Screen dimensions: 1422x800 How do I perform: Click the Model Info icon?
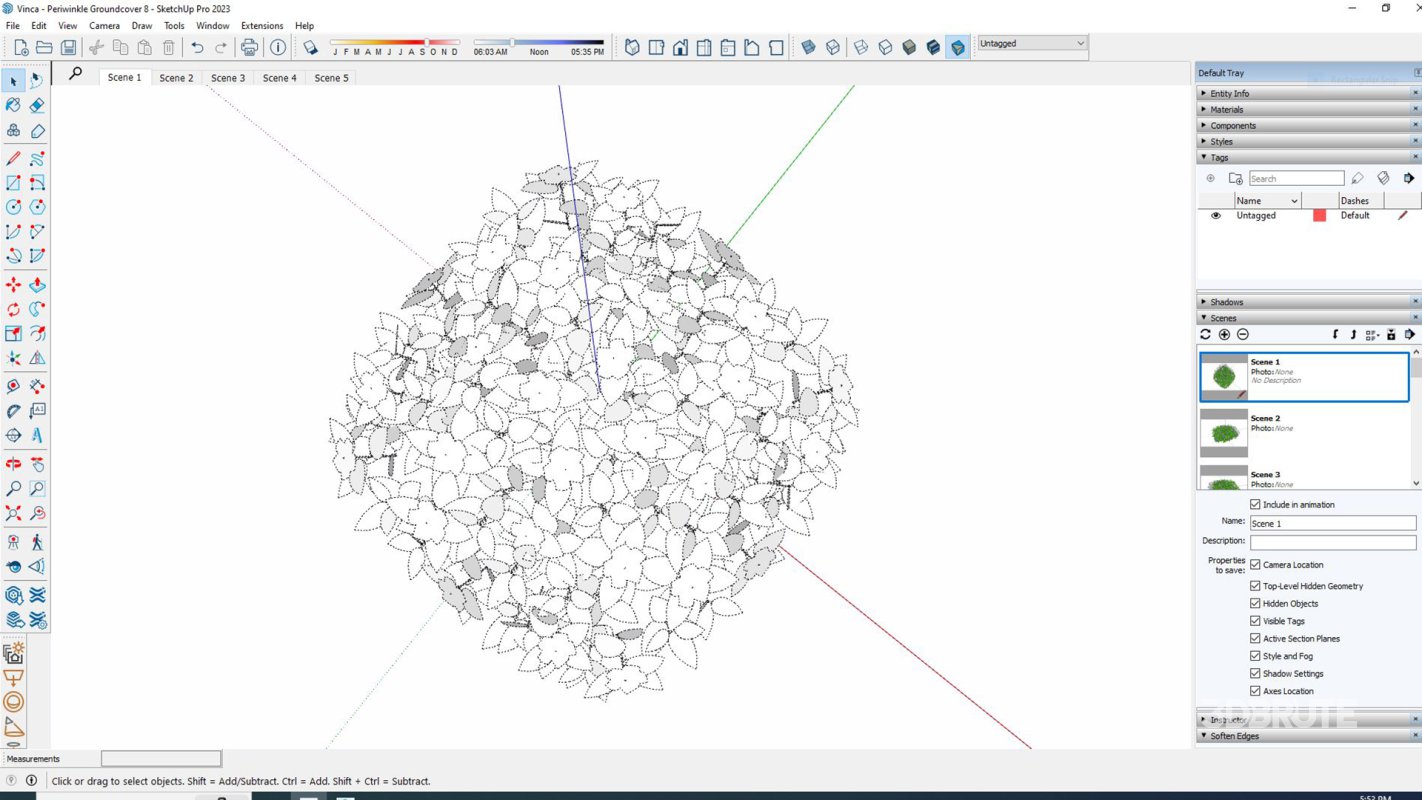pos(278,47)
